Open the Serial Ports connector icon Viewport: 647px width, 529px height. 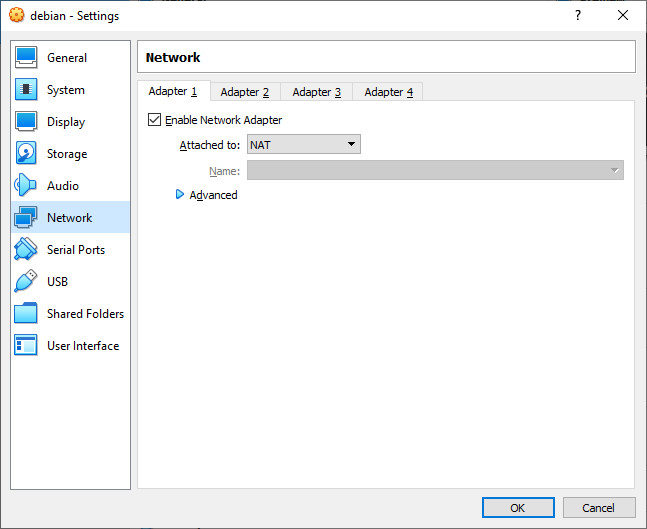[x=26, y=249]
